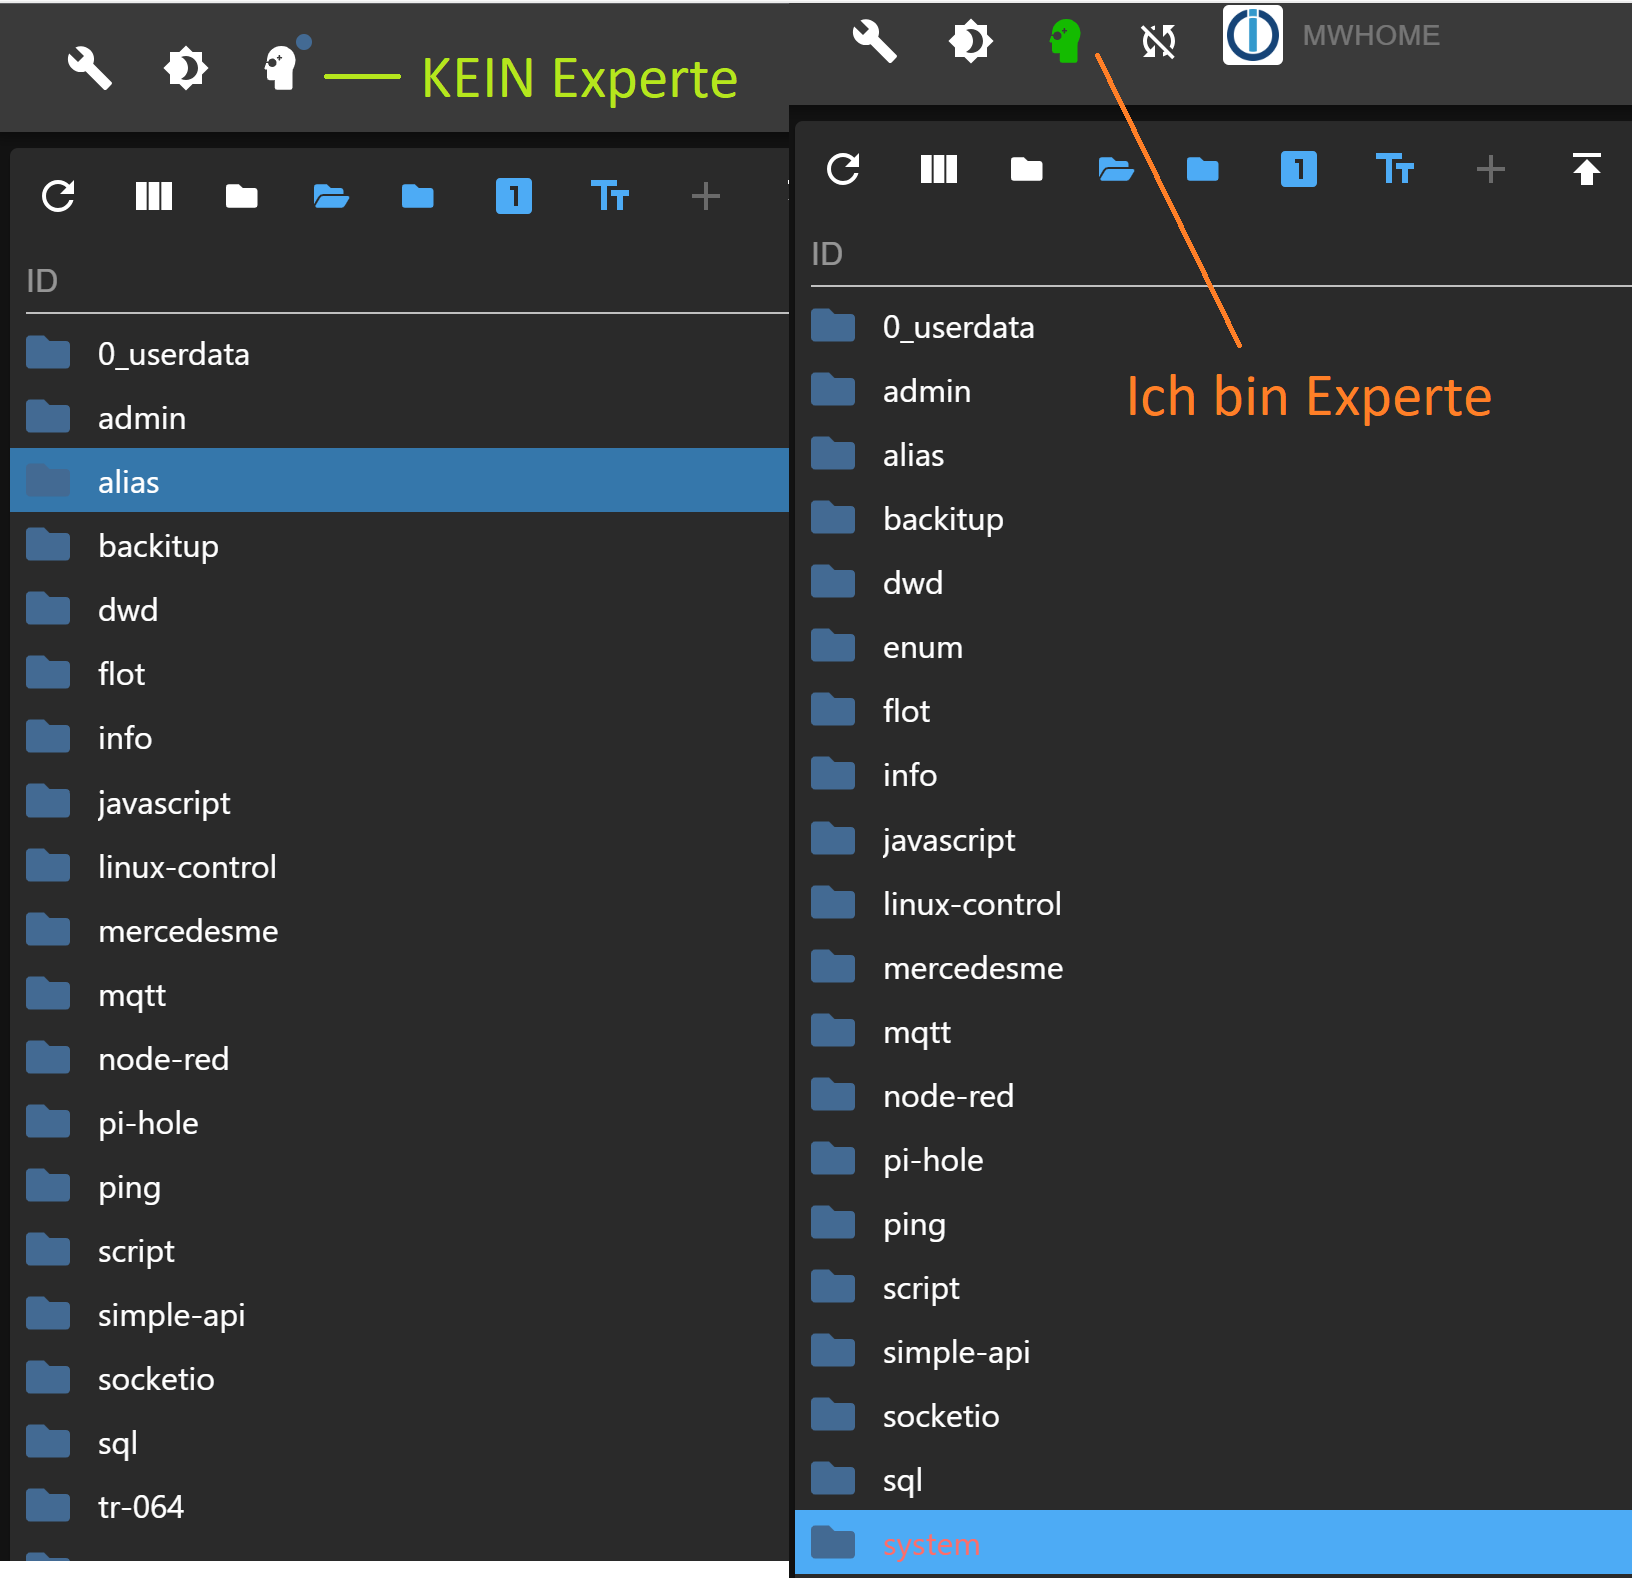Click the wrench icon in left panel header

click(x=89, y=69)
